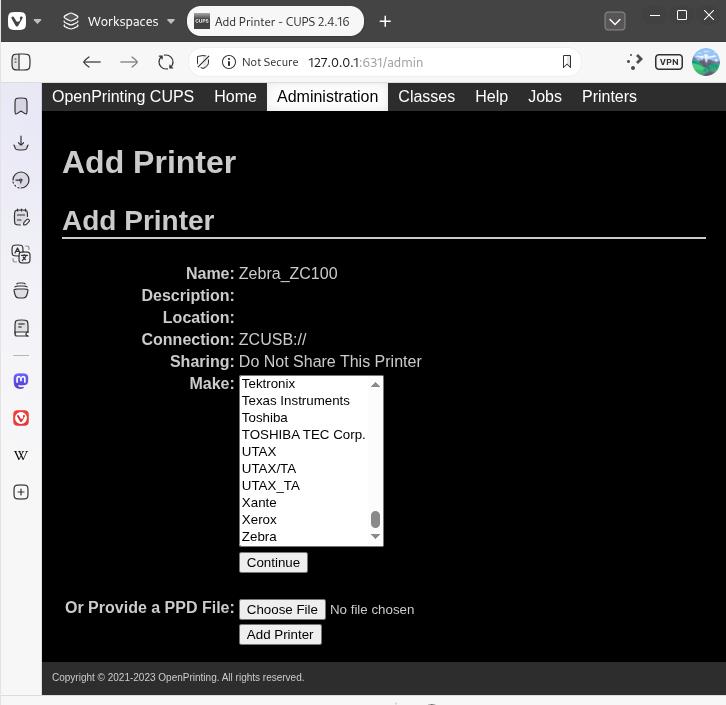This screenshot has width=726, height=705.
Task: Open the Classes menu item
Action: tap(426, 97)
